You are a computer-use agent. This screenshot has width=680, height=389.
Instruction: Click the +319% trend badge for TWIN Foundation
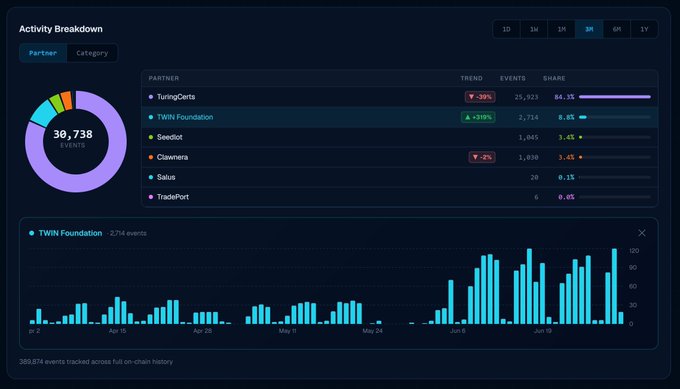[x=478, y=117]
